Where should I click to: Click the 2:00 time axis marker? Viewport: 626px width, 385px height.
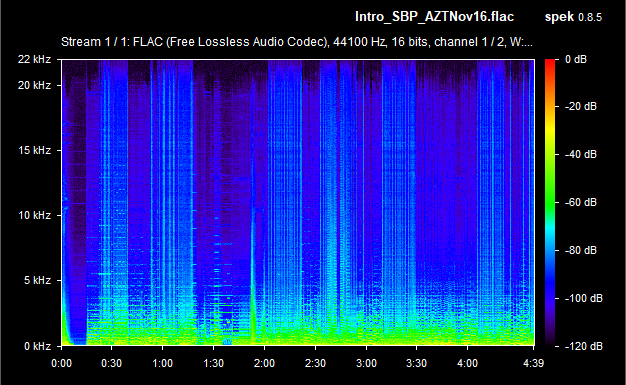click(x=264, y=363)
